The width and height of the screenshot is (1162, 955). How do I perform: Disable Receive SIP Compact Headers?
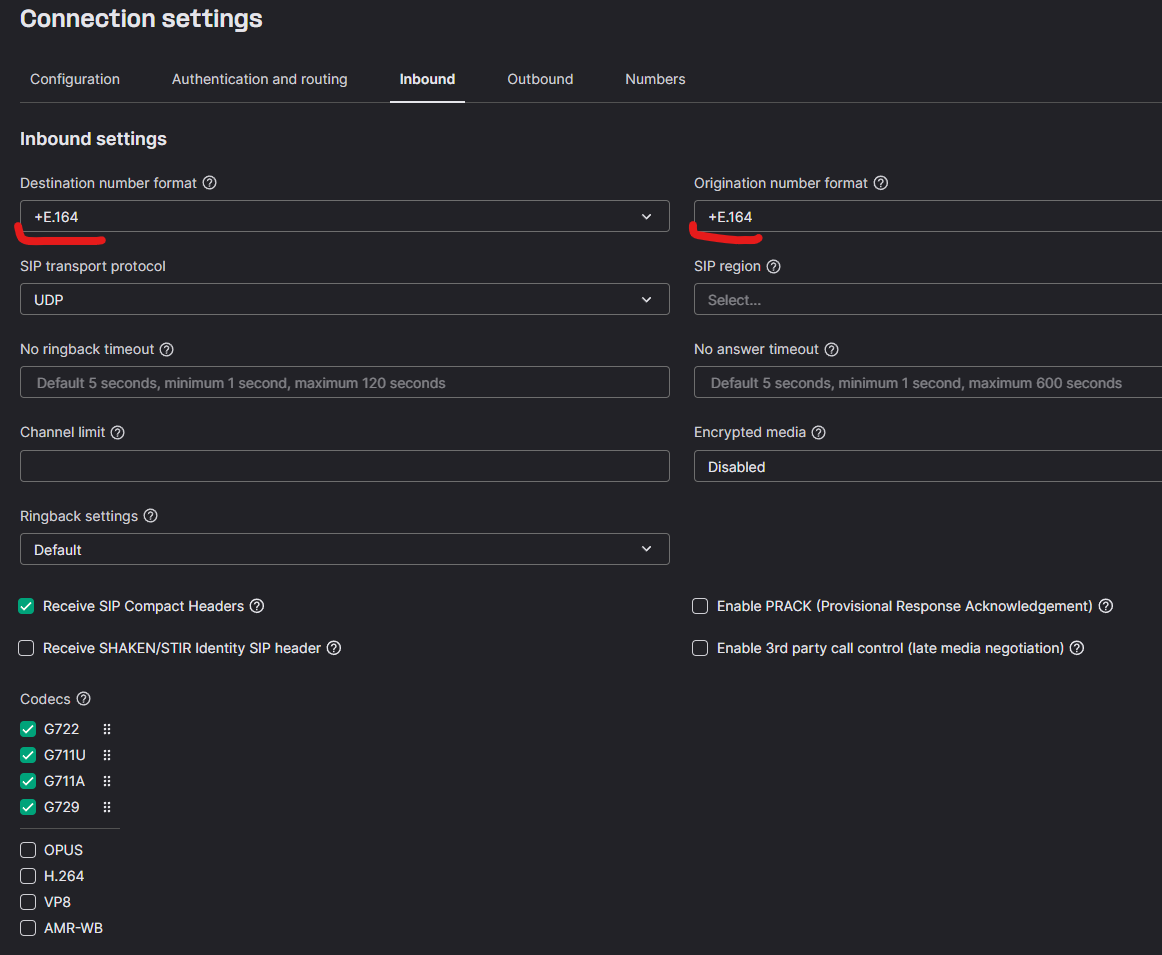26,606
